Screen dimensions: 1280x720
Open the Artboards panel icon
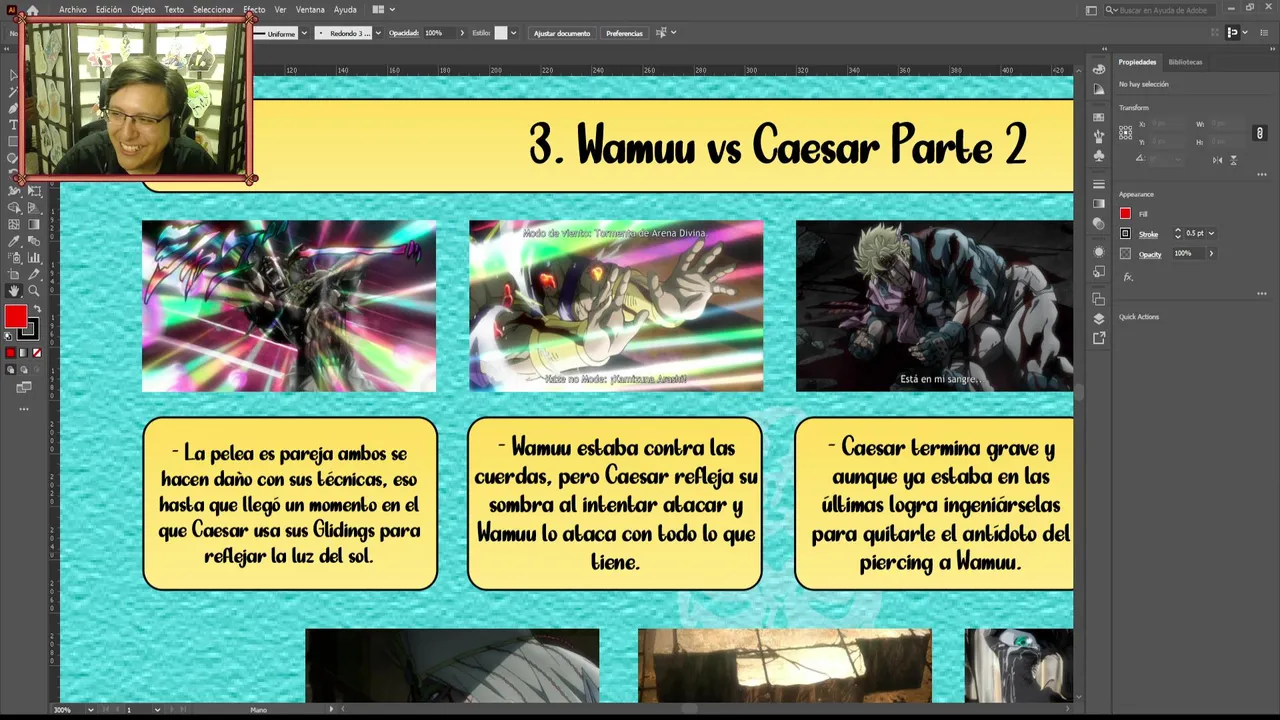coord(1099,300)
